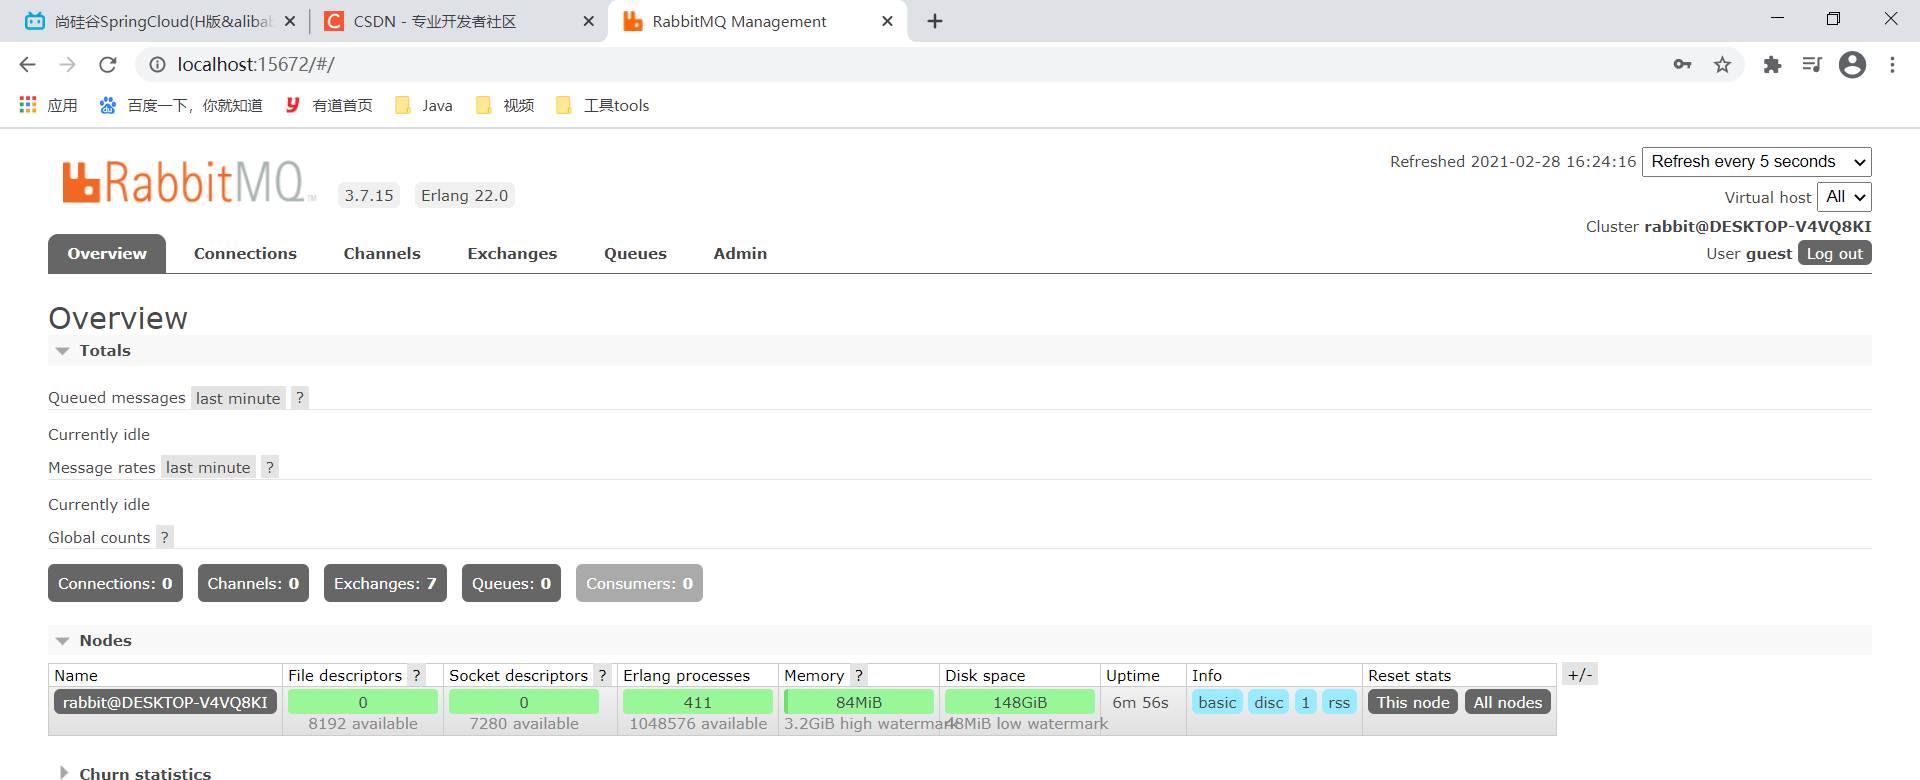This screenshot has height=780, width=1920.
Task: Open the Chrome profile avatar
Action: (x=1852, y=65)
